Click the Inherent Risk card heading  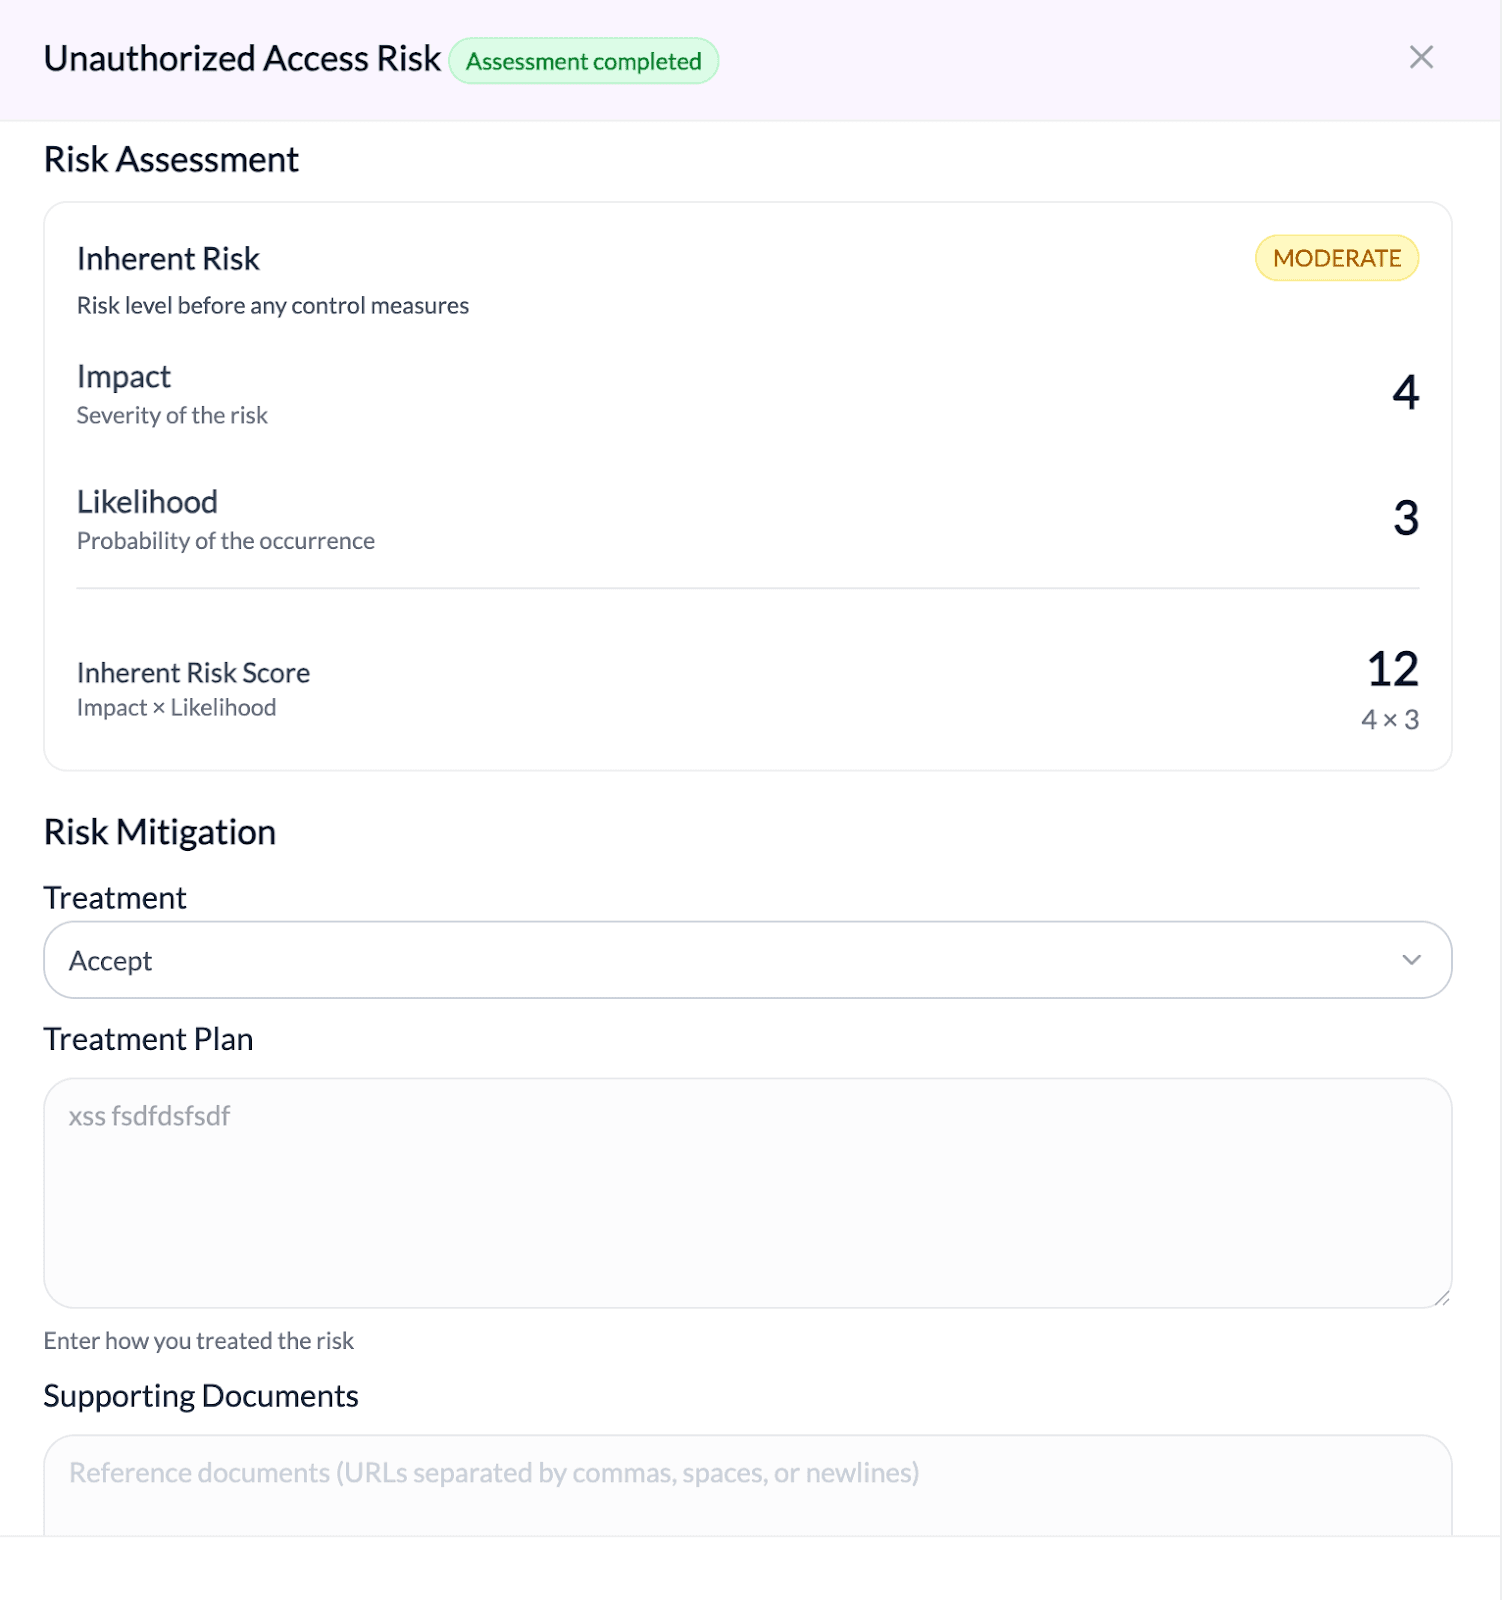tap(168, 259)
